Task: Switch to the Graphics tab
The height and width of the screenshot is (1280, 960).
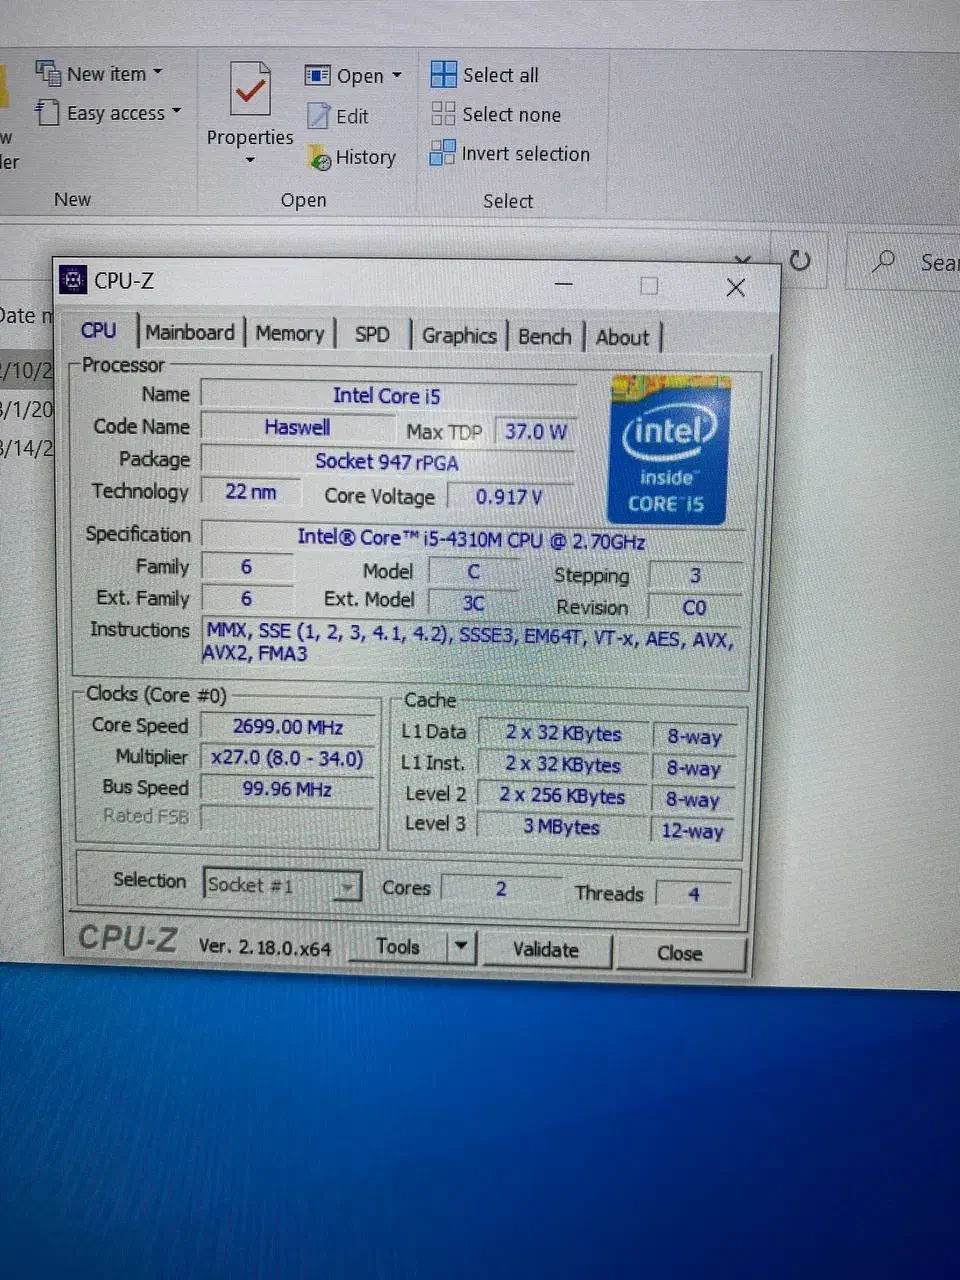Action: point(459,336)
